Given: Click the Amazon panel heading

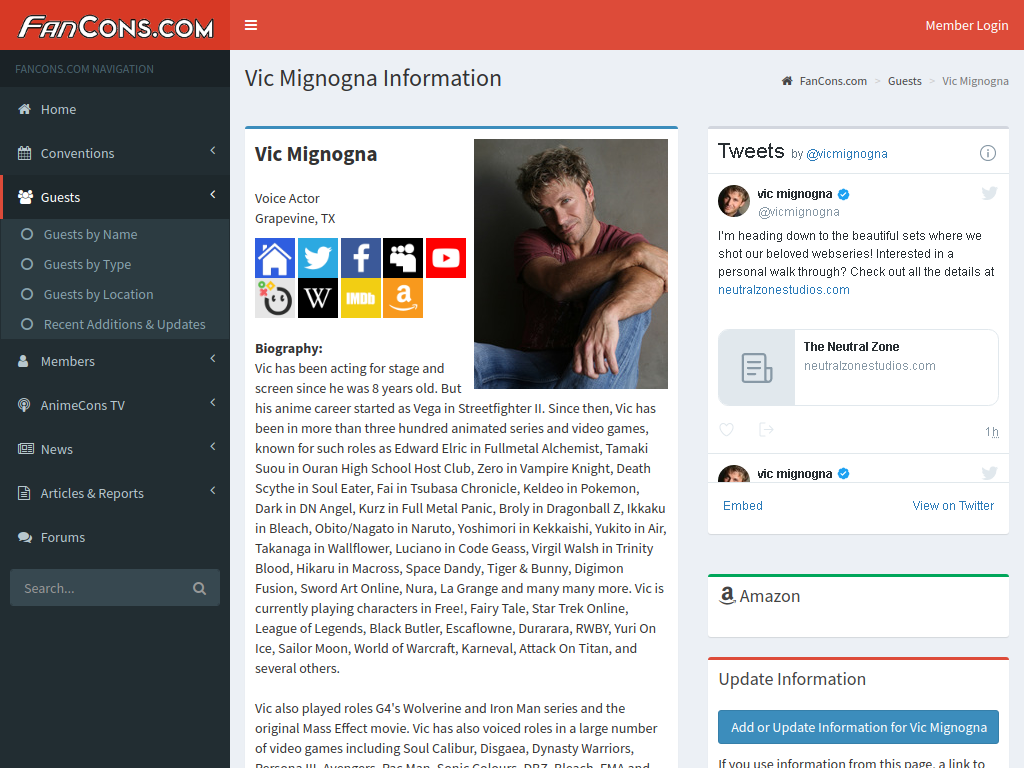Looking at the screenshot, I should (x=760, y=596).
